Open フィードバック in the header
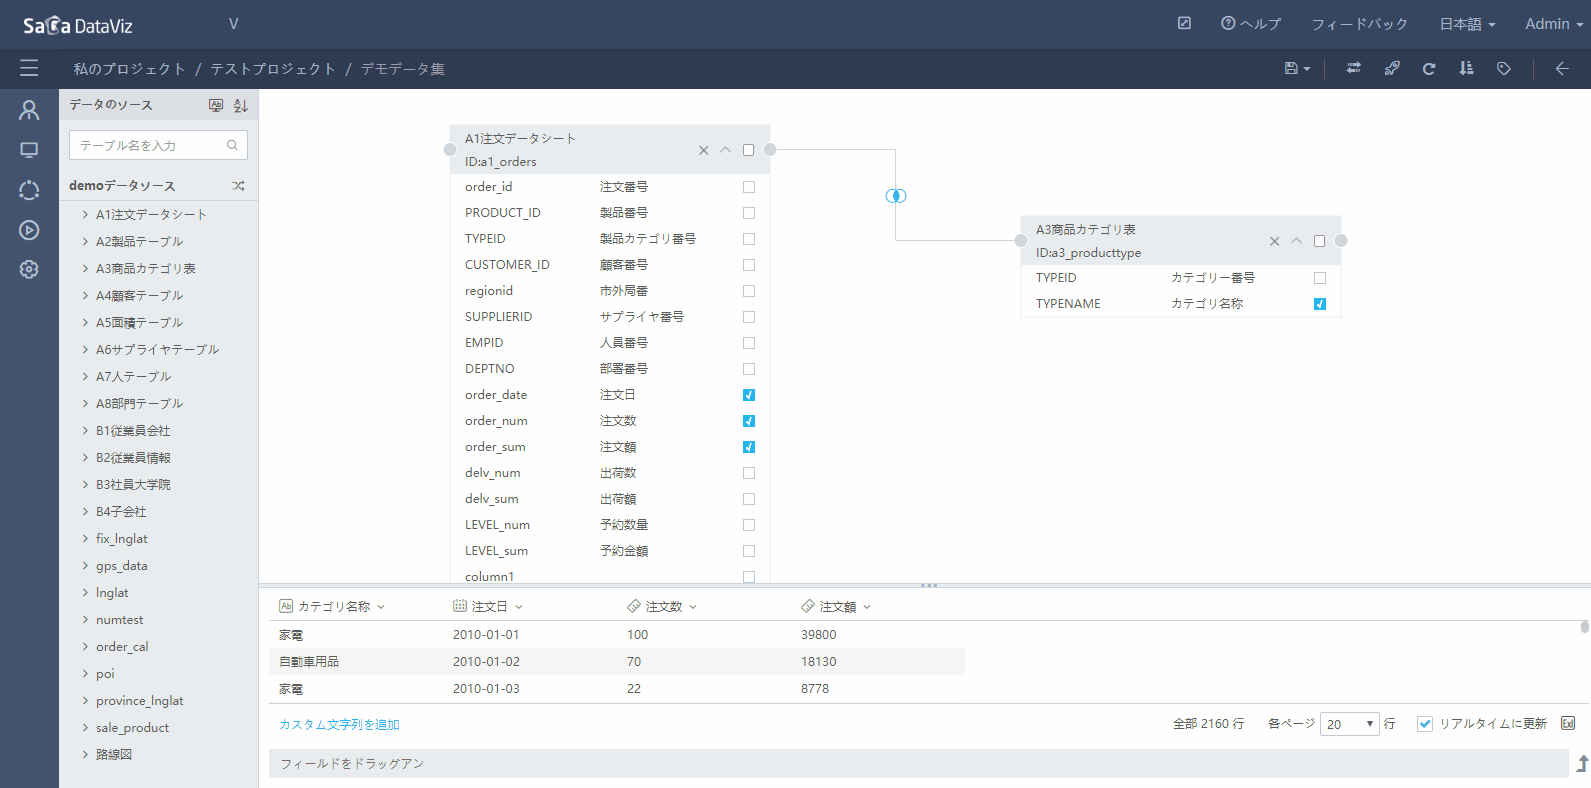This screenshot has width=1591, height=788. coord(1359,24)
